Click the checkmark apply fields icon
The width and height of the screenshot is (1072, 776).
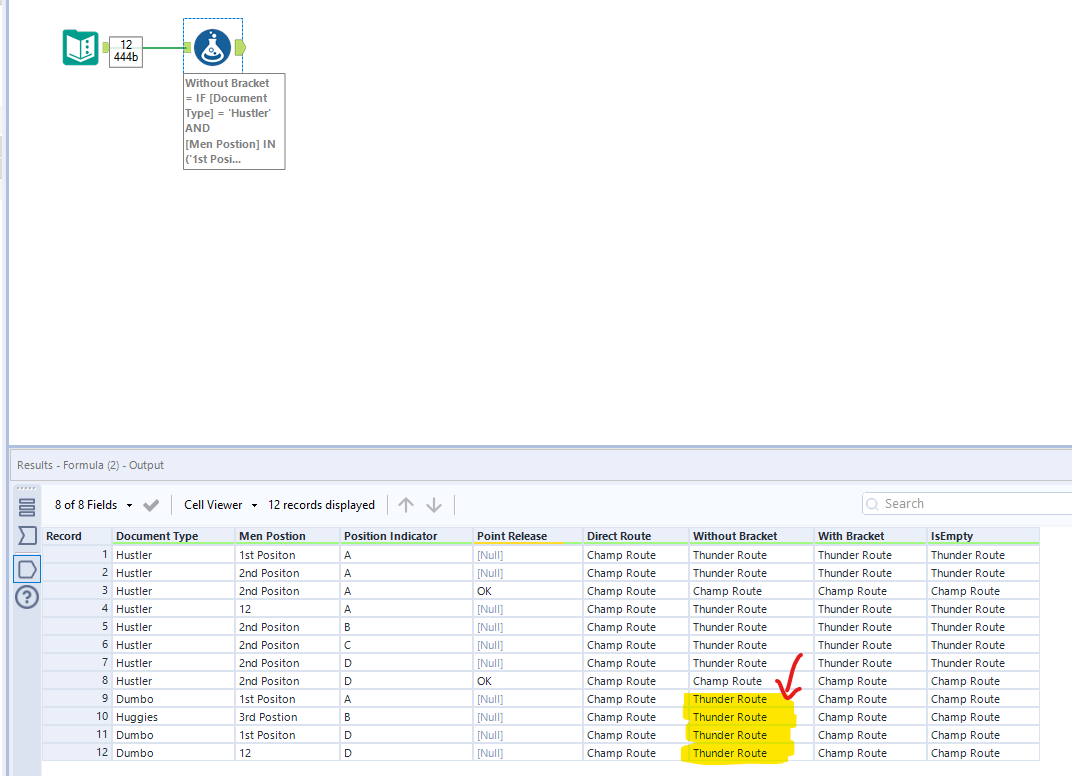(151, 505)
